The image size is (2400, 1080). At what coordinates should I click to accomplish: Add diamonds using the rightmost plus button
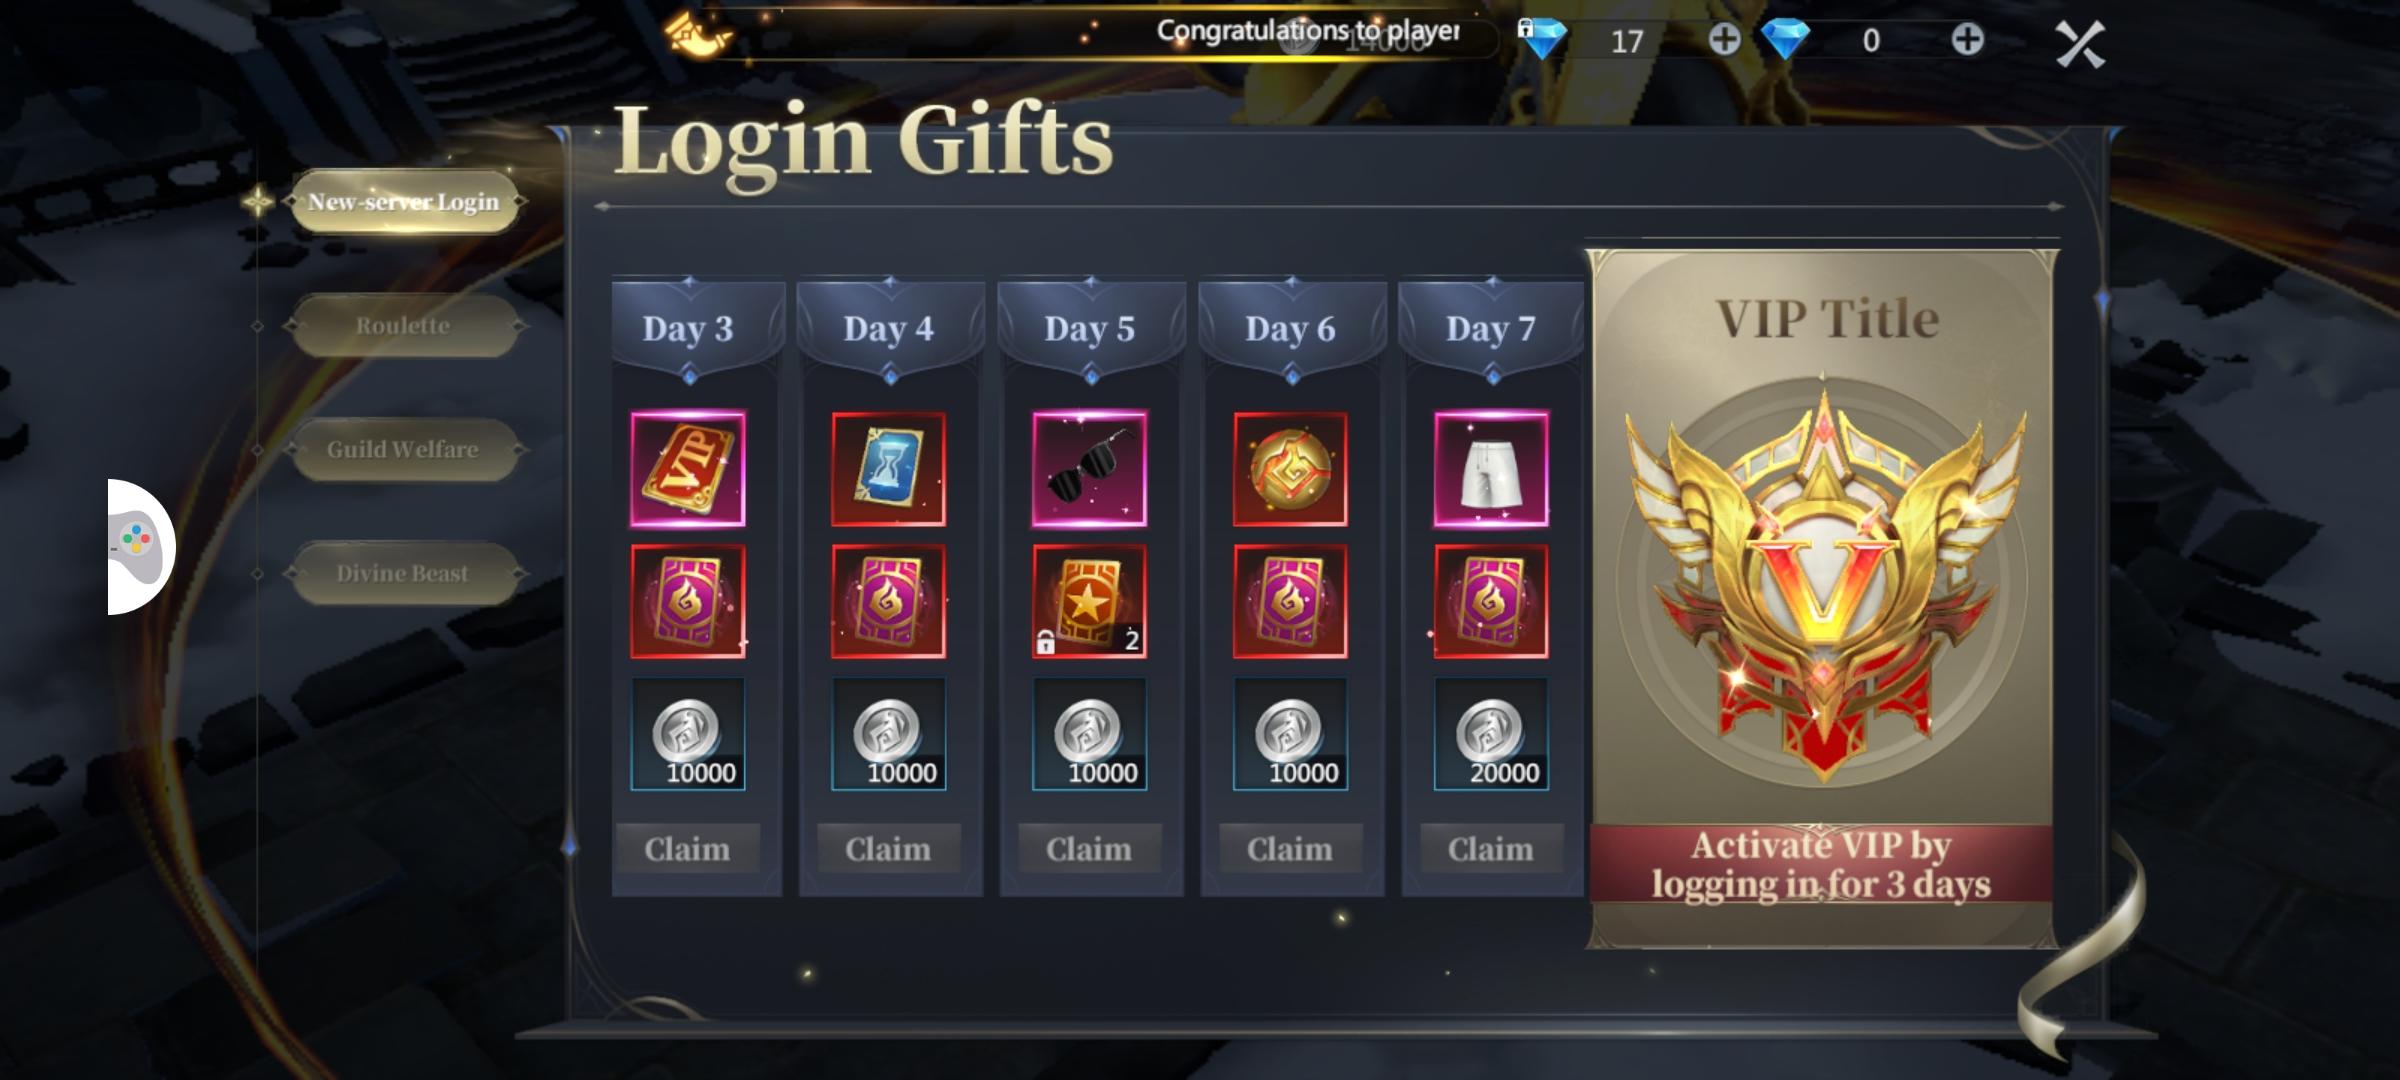click(x=1967, y=40)
